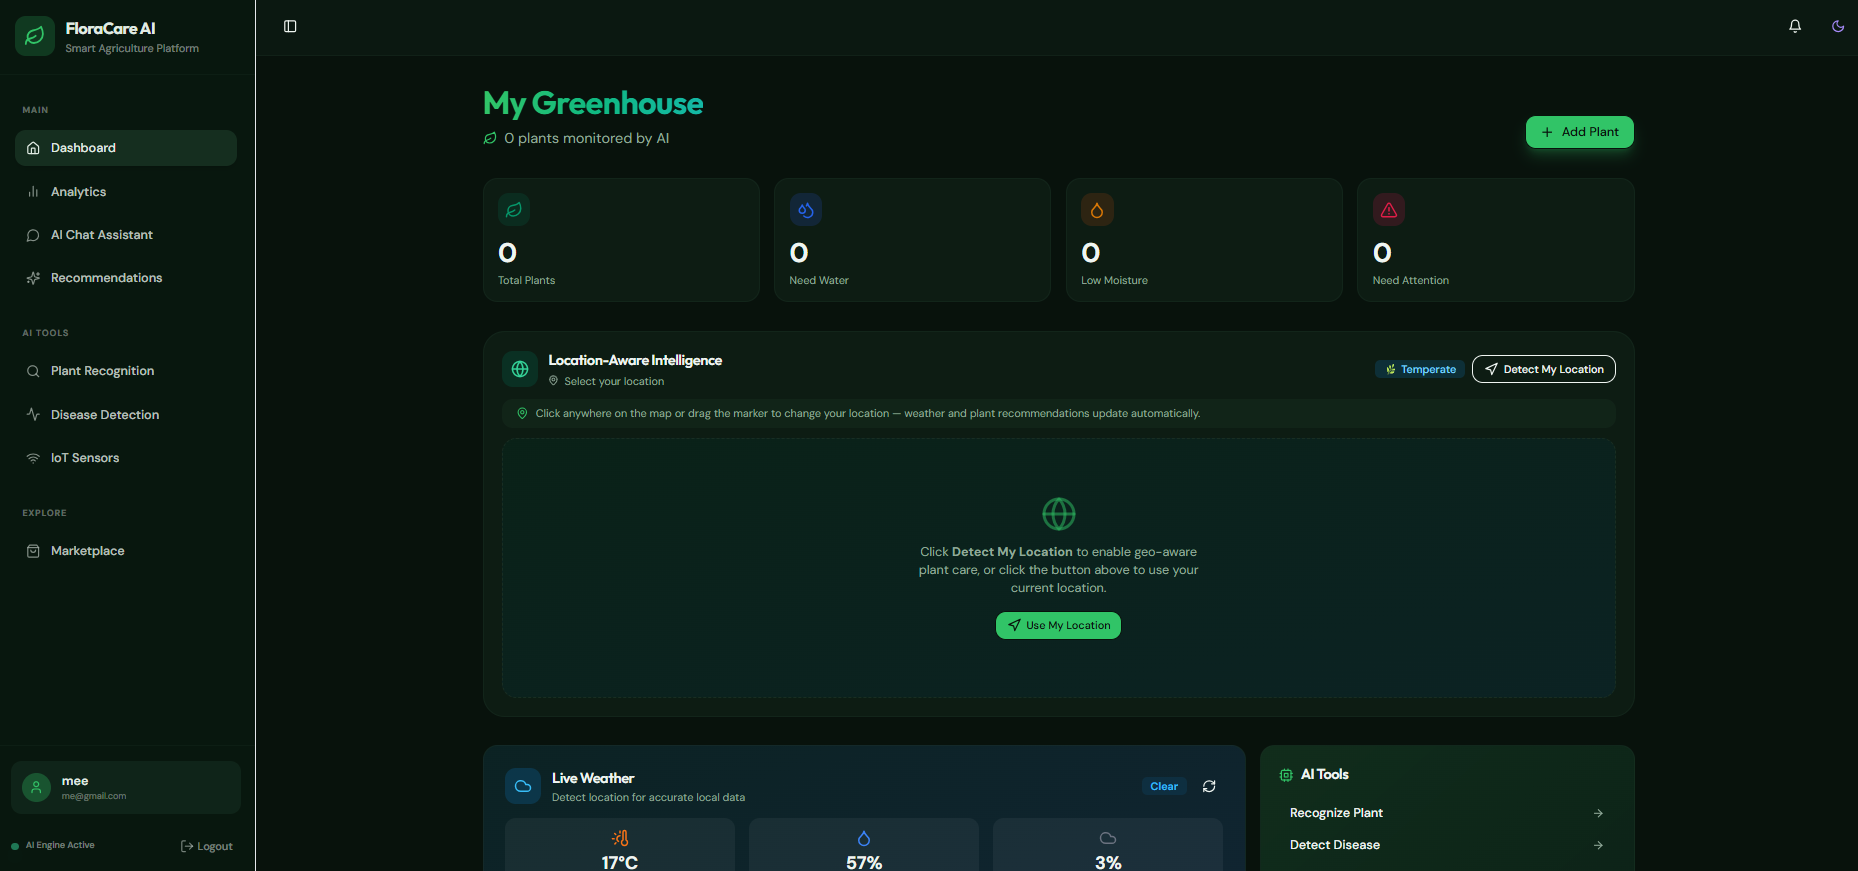Click the Total Plants leaf icon
Screen dimensions: 1858x871
[514, 210]
